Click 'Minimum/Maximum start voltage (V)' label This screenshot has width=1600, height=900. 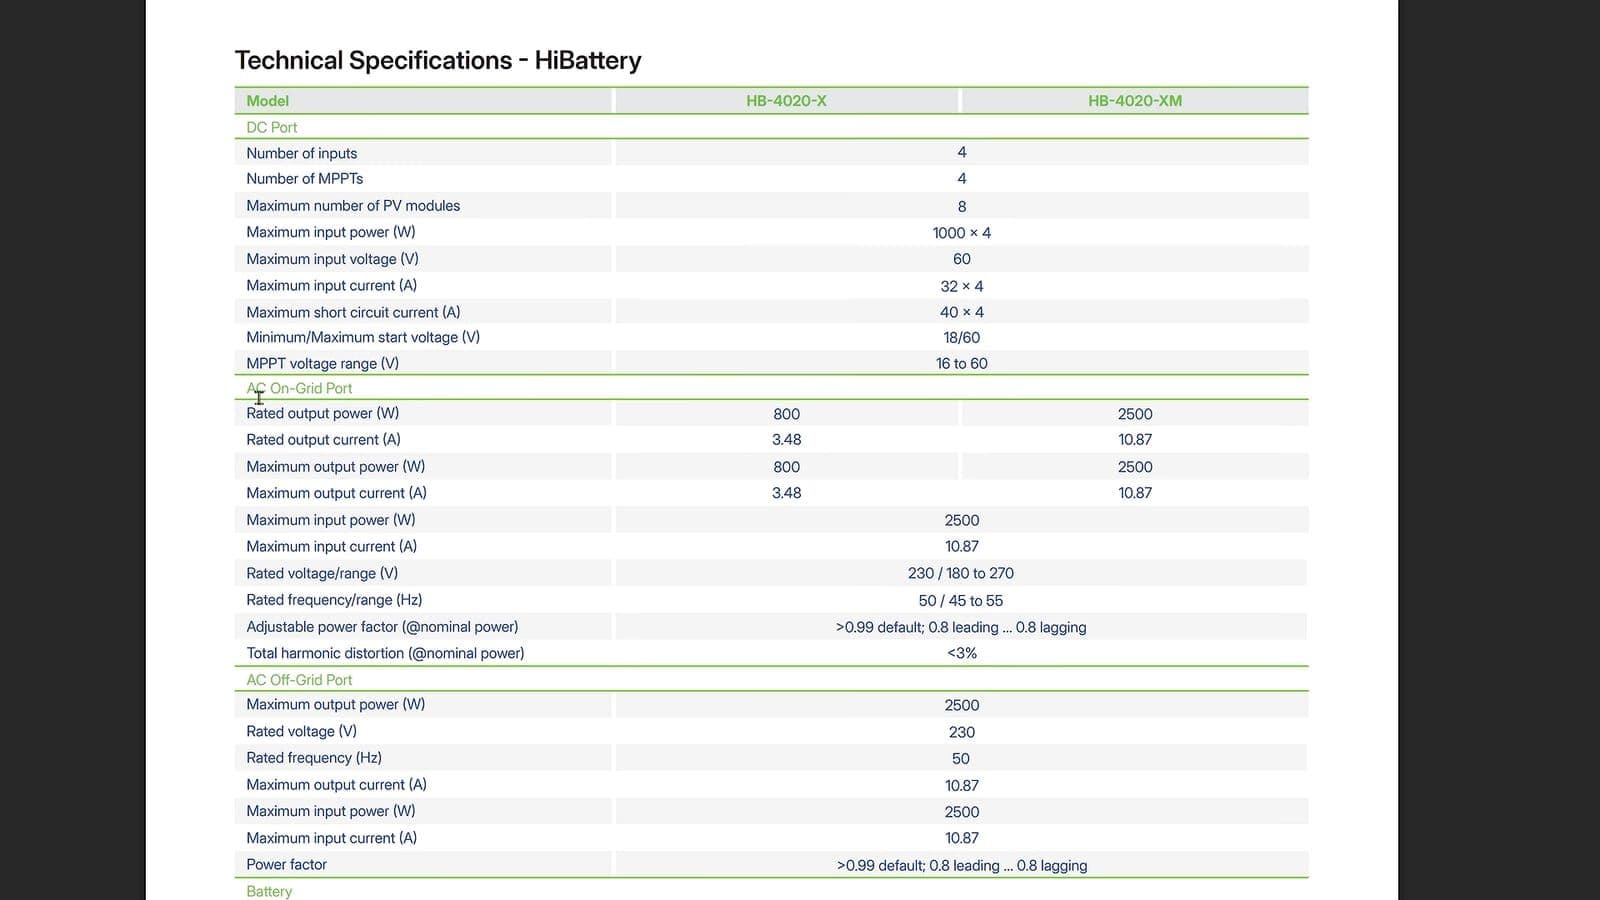(x=363, y=337)
